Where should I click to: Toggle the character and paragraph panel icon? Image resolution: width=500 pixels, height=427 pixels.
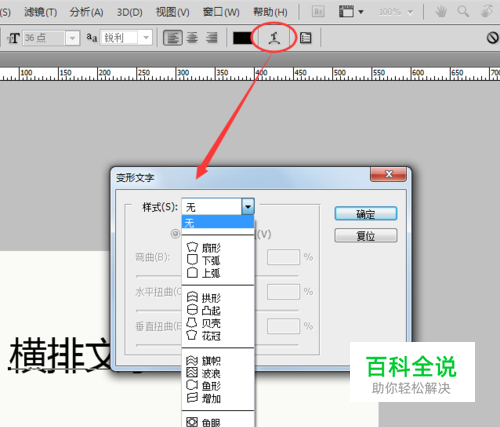(x=305, y=38)
